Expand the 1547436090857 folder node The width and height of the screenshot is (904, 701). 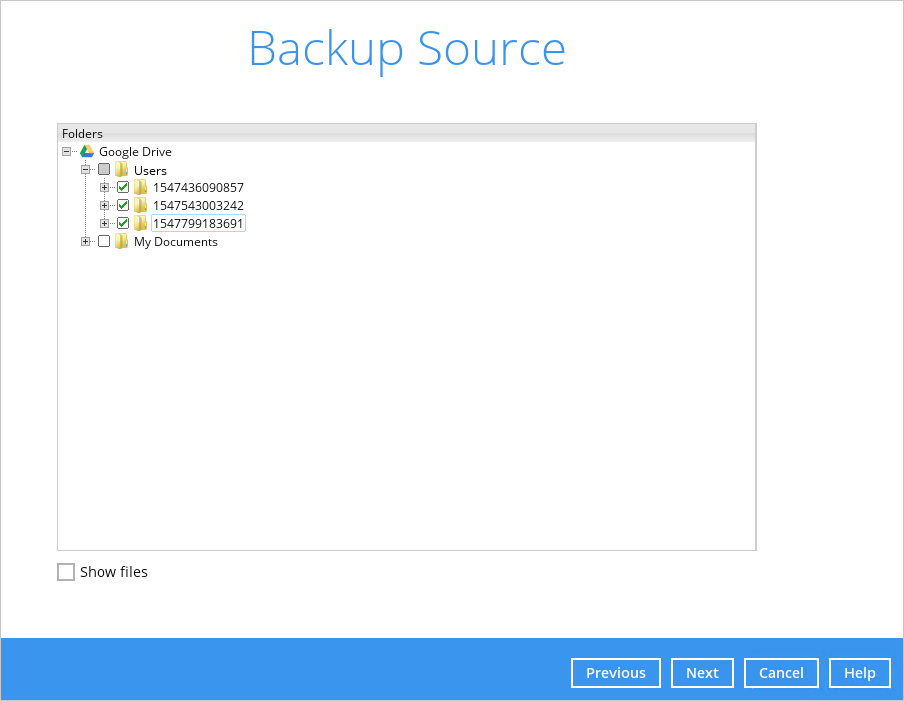(x=104, y=187)
